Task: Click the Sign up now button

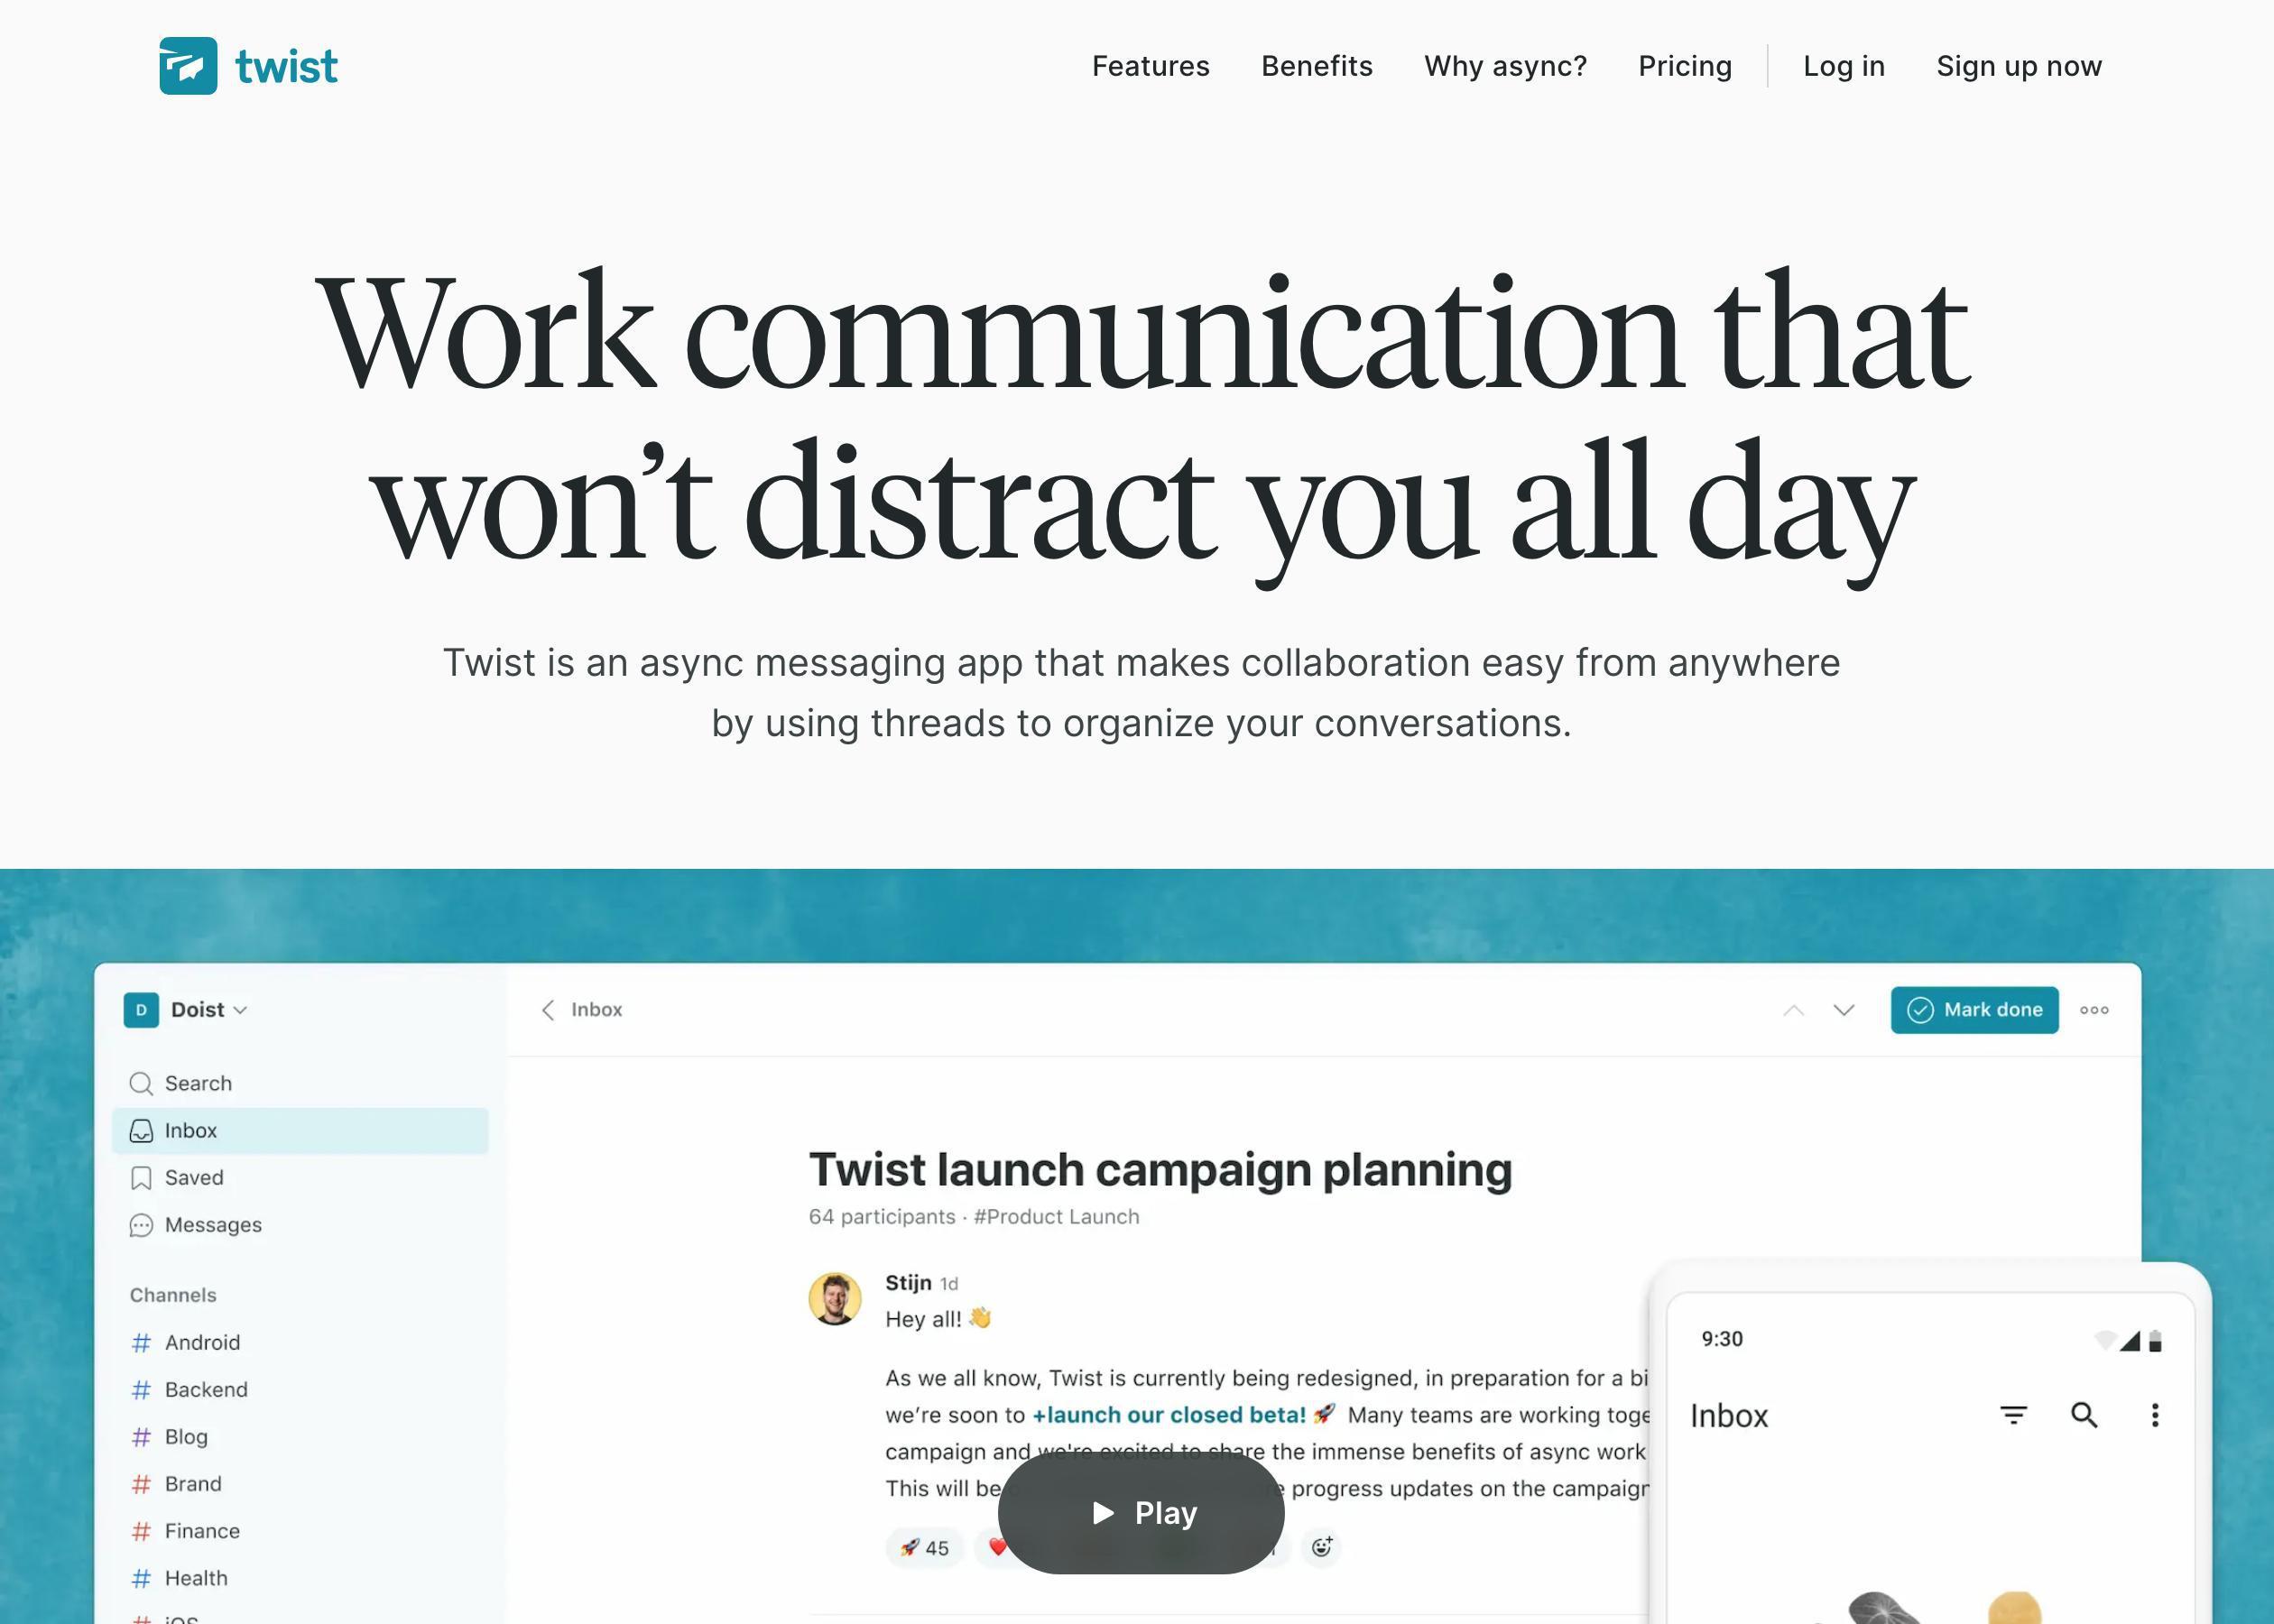Action: (x=2018, y=65)
